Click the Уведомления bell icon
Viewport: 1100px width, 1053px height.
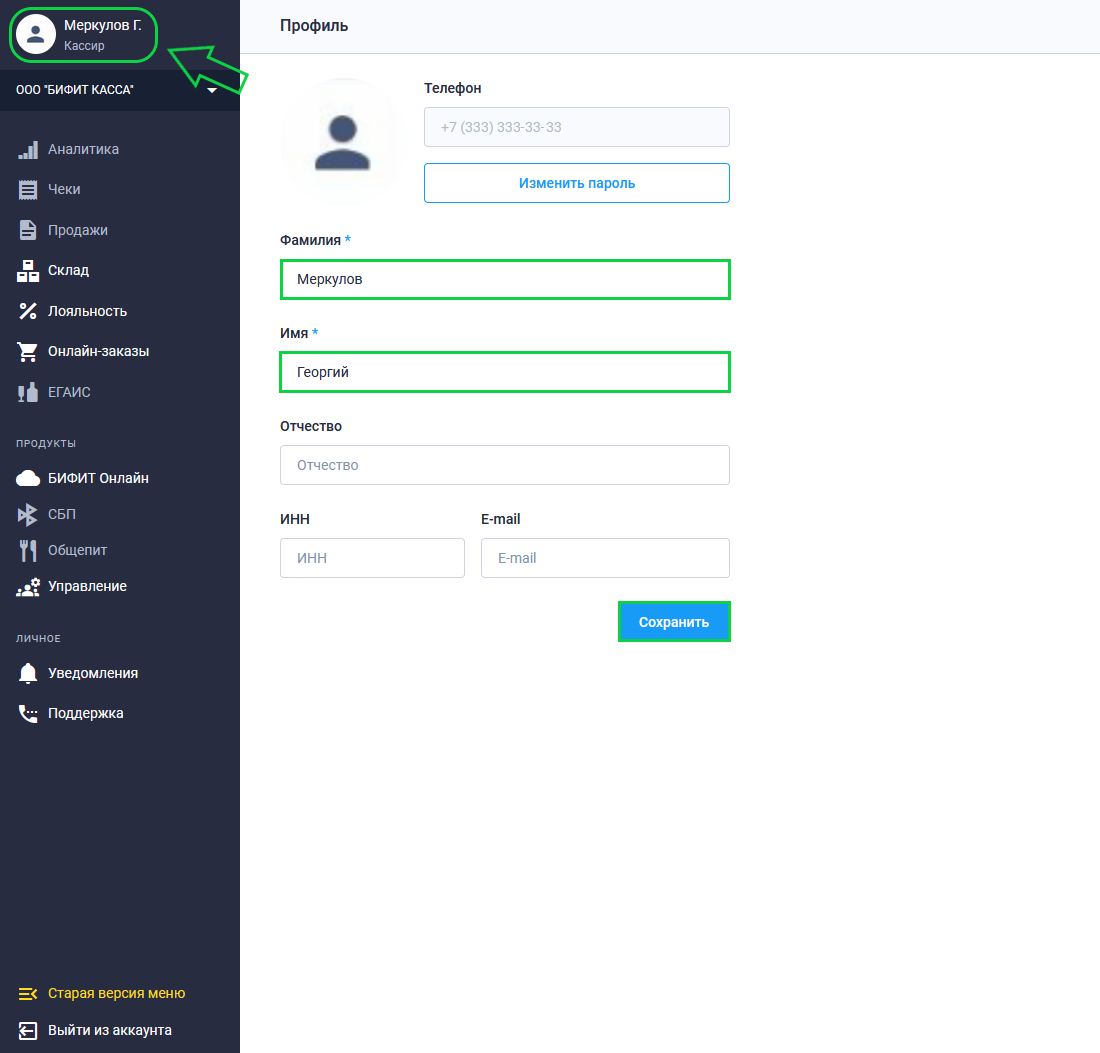[28, 673]
